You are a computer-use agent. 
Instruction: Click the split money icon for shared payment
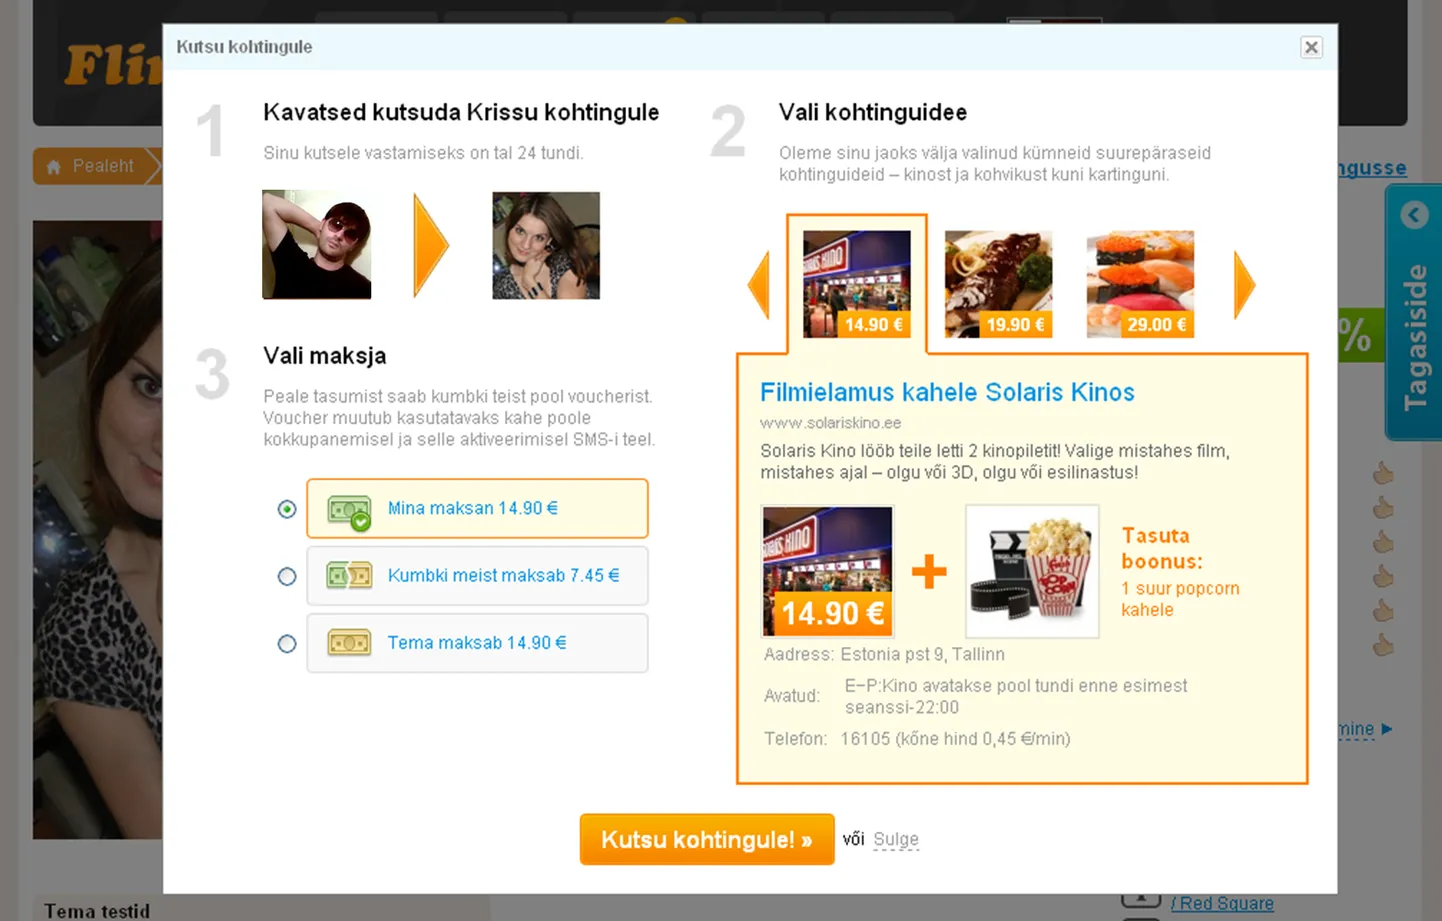tap(349, 576)
